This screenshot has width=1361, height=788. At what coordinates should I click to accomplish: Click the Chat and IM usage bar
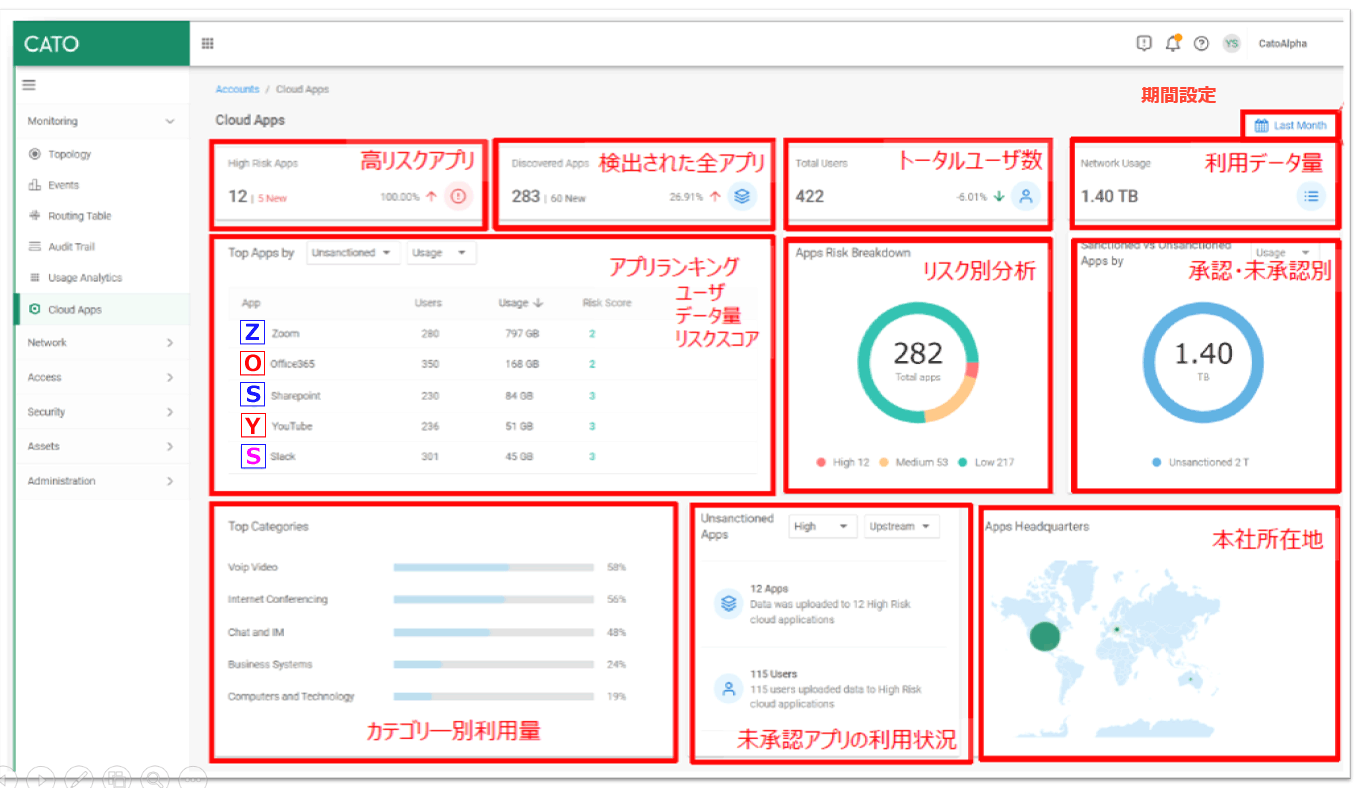tap(493, 633)
